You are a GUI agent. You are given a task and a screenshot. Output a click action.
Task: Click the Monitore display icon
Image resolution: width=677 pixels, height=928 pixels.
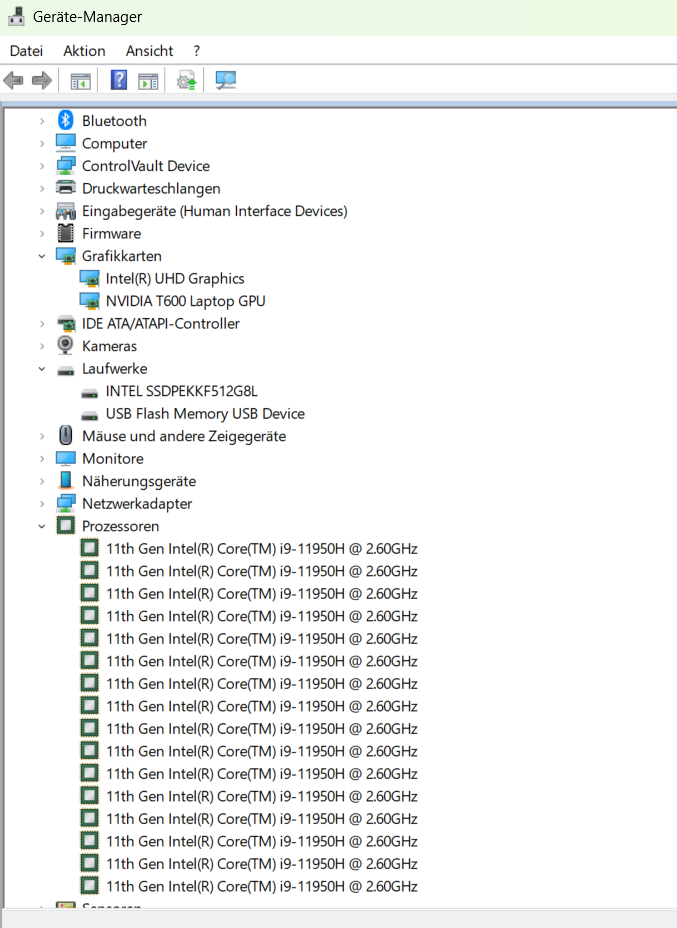(66, 458)
